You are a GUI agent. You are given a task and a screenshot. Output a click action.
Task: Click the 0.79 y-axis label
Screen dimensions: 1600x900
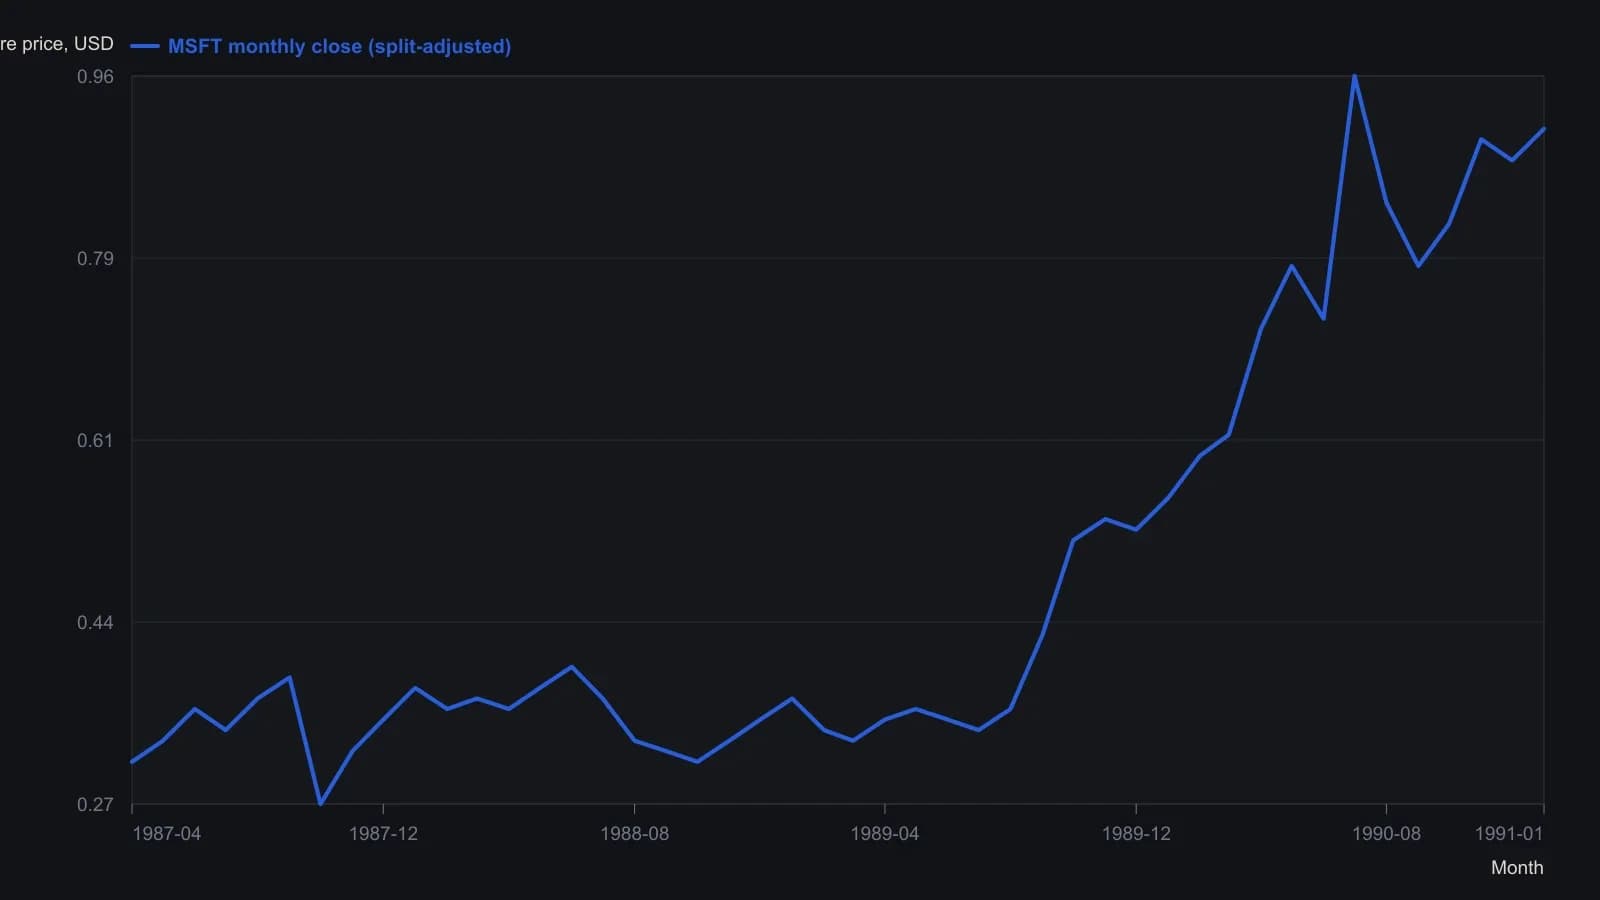click(96, 259)
